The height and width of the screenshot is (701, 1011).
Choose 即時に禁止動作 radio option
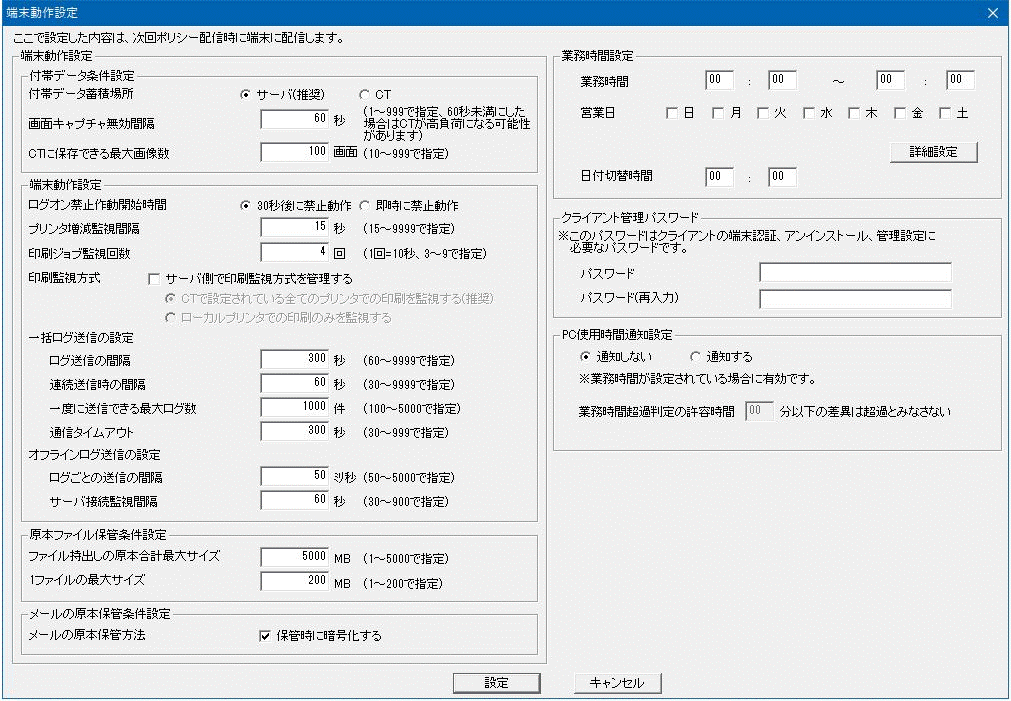coord(365,205)
